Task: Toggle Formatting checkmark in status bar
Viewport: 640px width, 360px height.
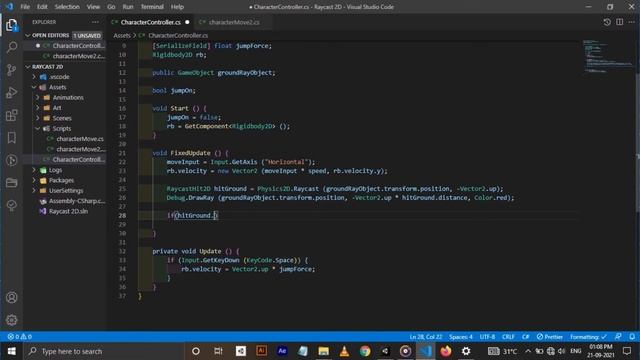Action: [588, 337]
